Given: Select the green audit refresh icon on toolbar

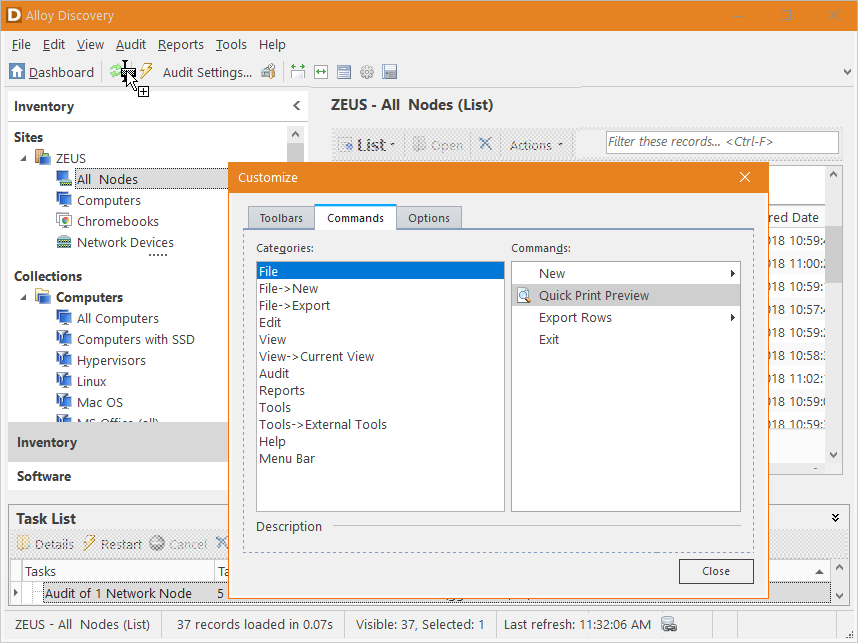Looking at the screenshot, I should click(x=115, y=71).
